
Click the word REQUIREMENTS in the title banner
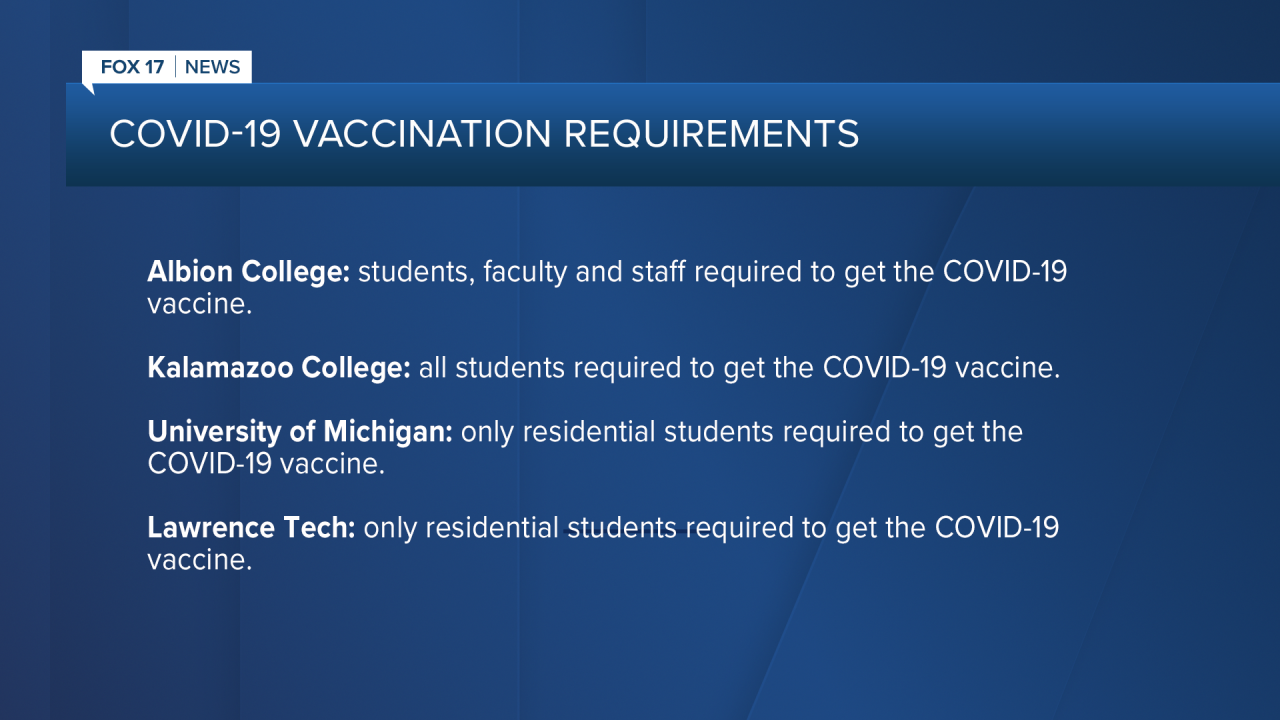coord(712,134)
